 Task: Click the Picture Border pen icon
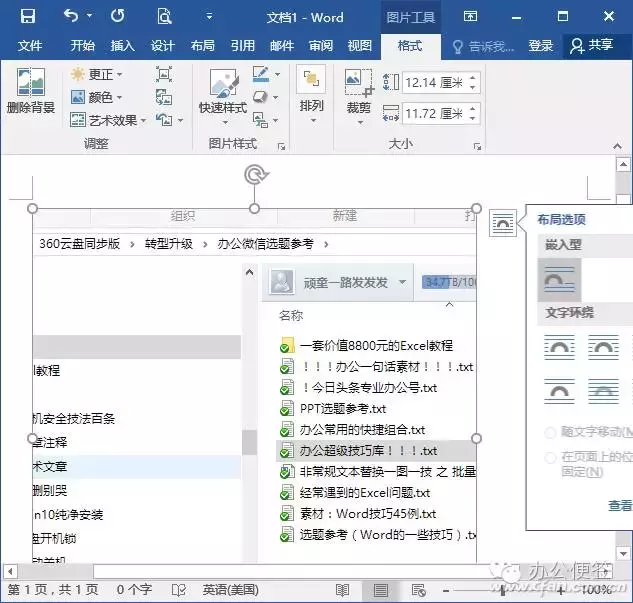click(260, 74)
